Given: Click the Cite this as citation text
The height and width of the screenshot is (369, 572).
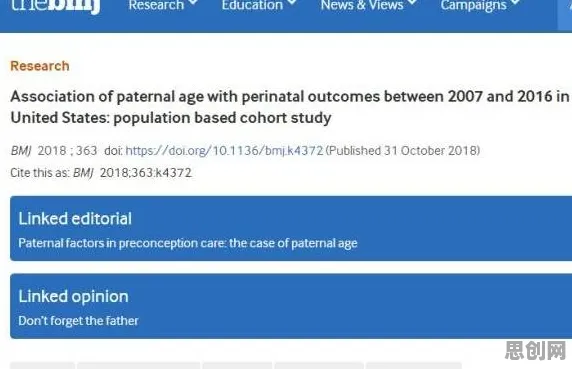Looking at the screenshot, I should tap(101, 173).
